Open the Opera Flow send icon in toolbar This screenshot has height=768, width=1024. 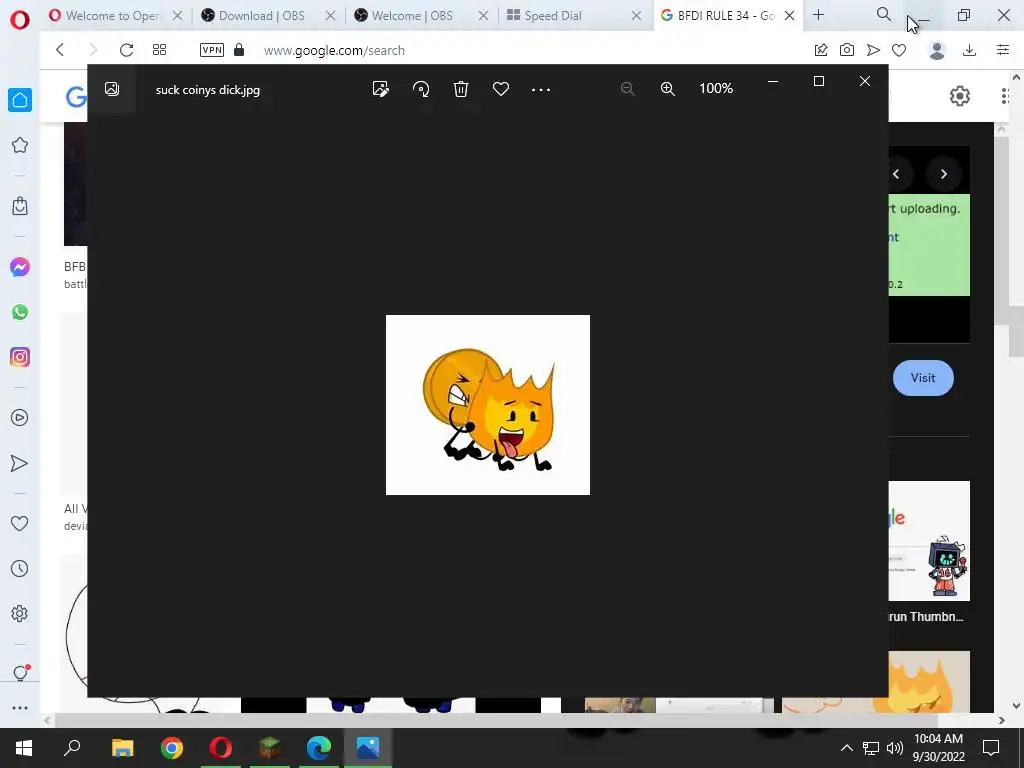[873, 50]
